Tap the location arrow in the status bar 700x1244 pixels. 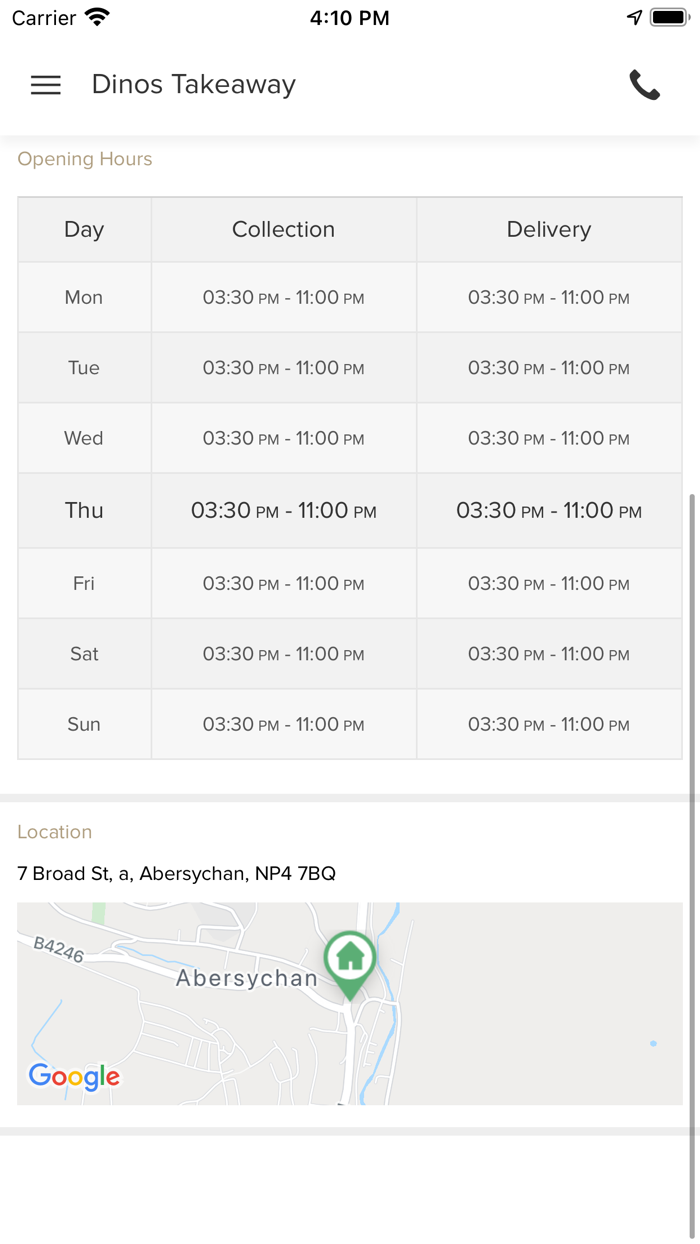634,17
